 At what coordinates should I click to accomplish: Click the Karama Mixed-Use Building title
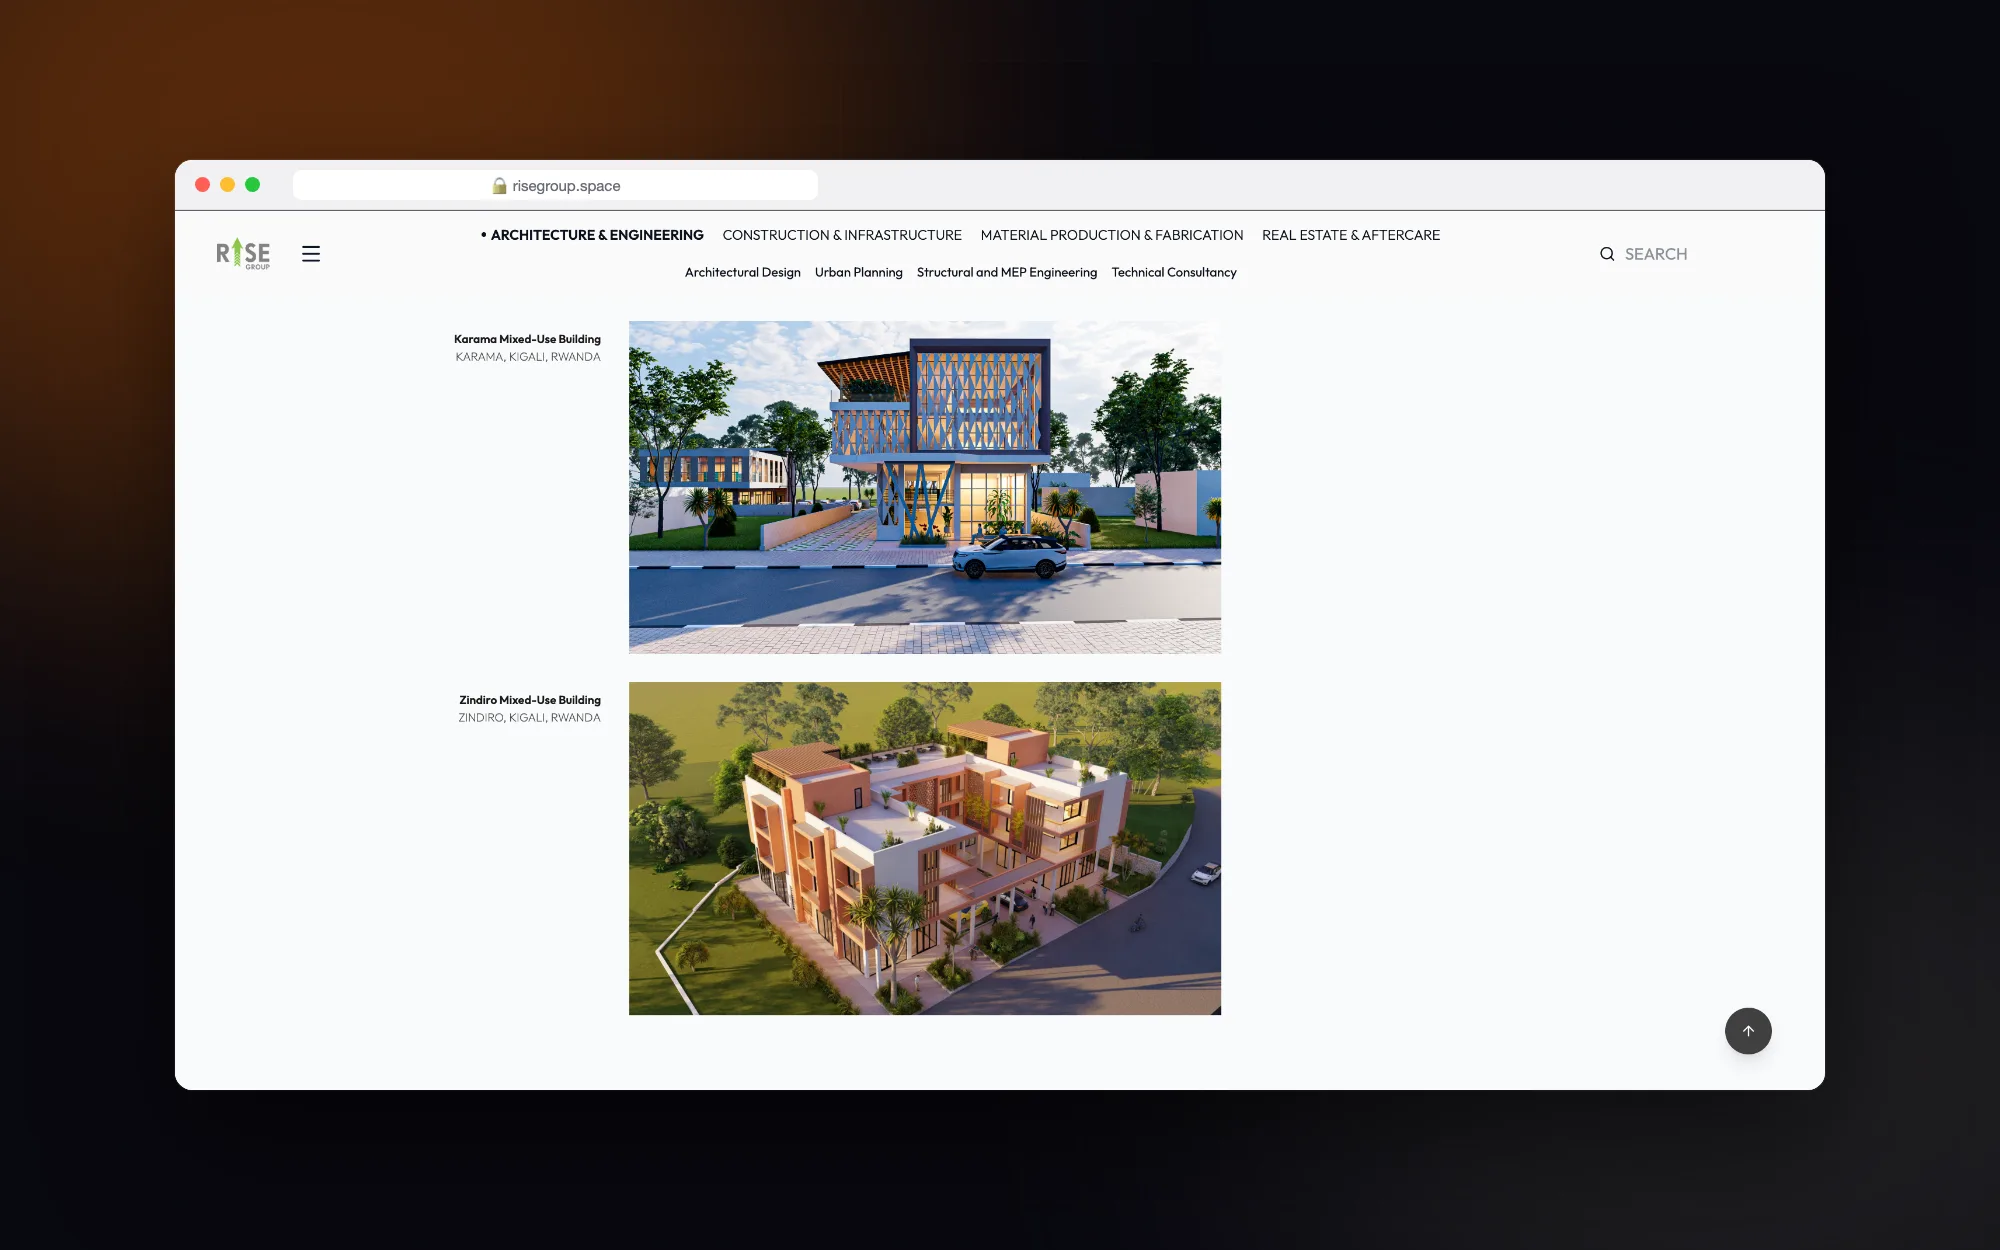pyautogui.click(x=527, y=339)
